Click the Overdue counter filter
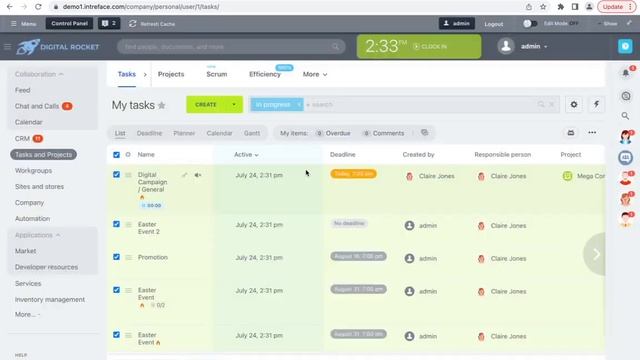Screen dimensions: 640x360 pyautogui.click(x=333, y=133)
